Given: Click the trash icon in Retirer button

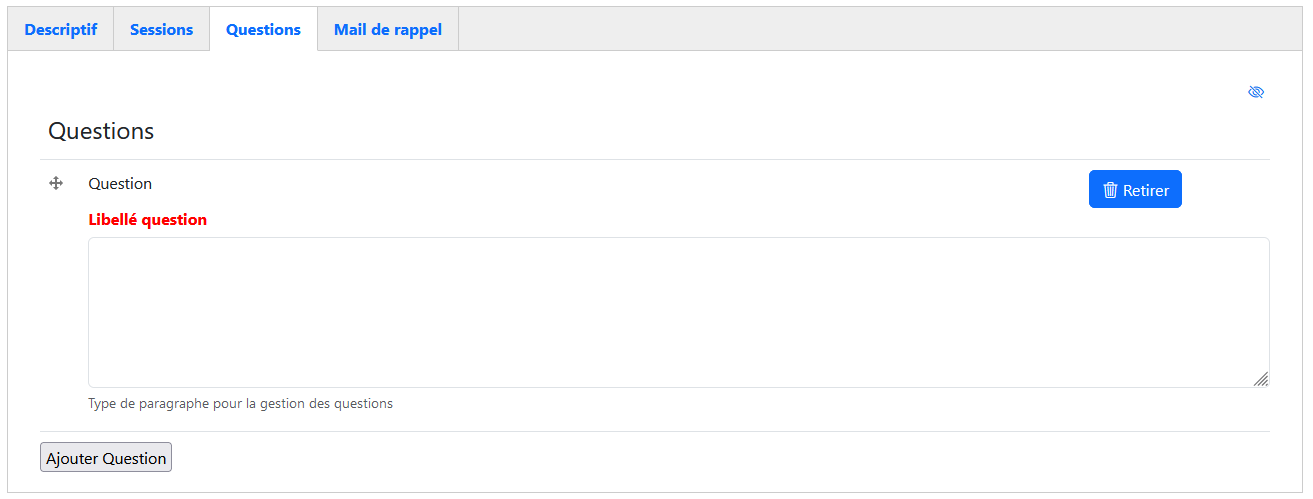Looking at the screenshot, I should pyautogui.click(x=1109, y=190).
